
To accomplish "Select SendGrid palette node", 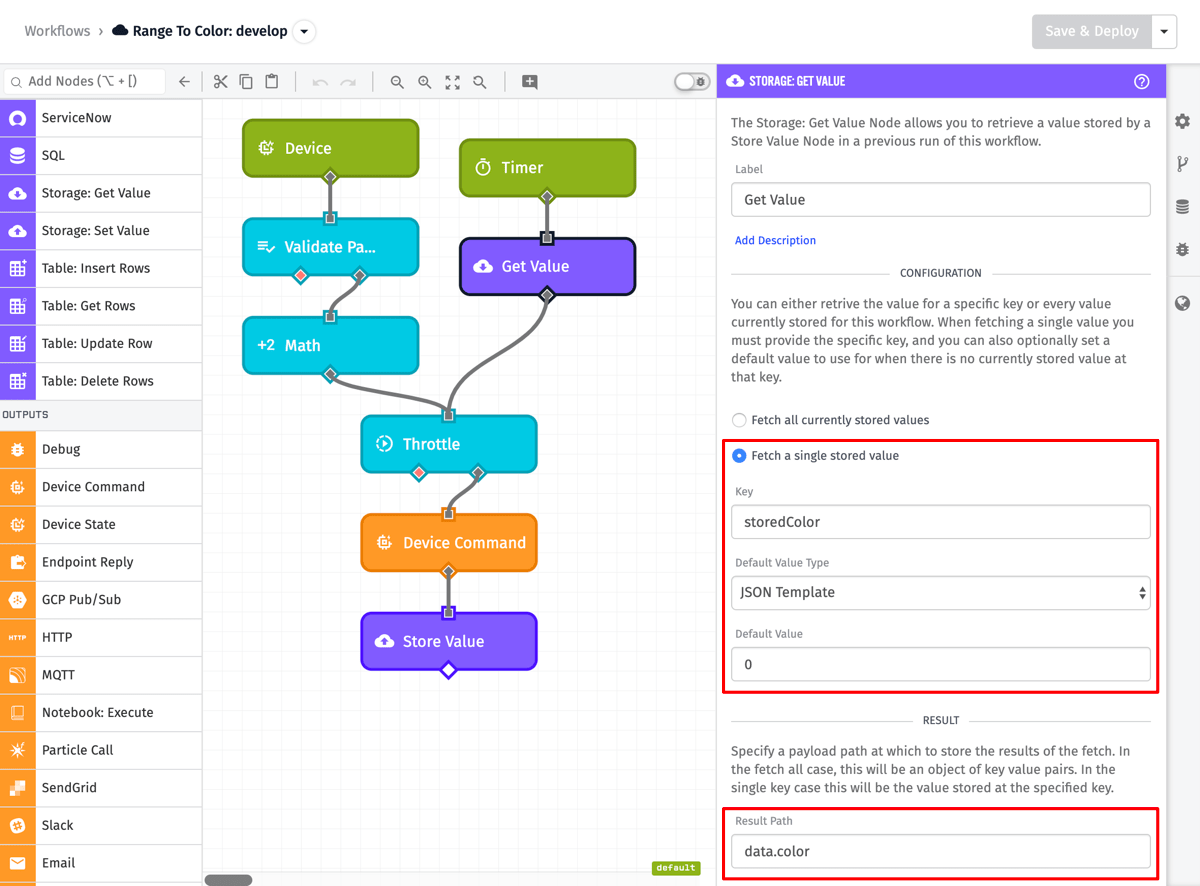I will click(x=101, y=788).
